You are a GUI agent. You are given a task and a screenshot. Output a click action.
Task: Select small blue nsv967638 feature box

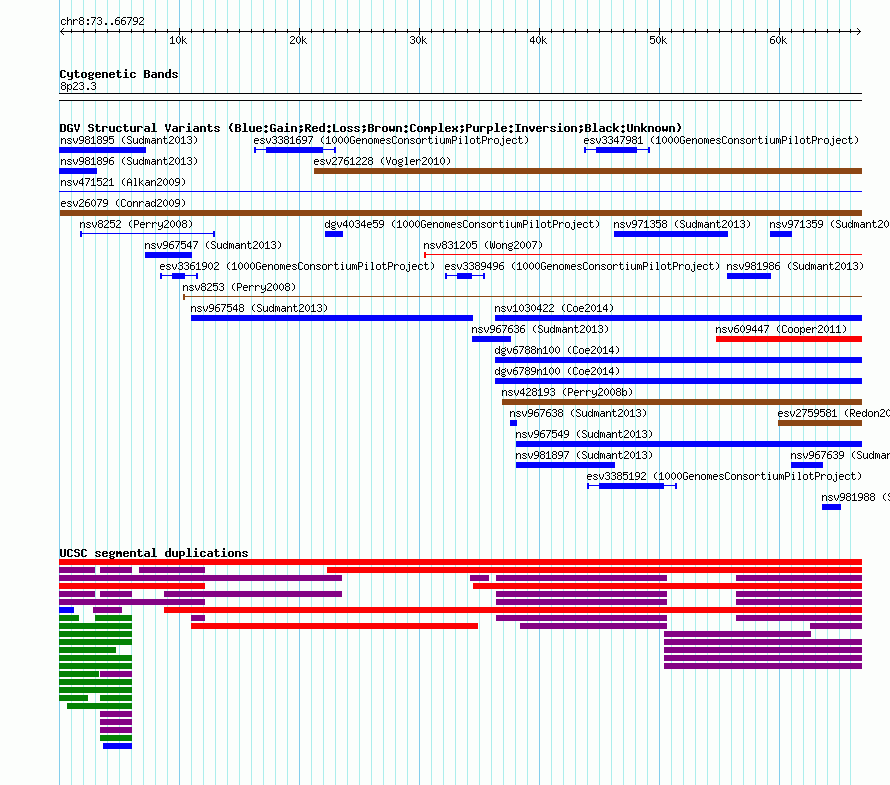tap(514, 423)
